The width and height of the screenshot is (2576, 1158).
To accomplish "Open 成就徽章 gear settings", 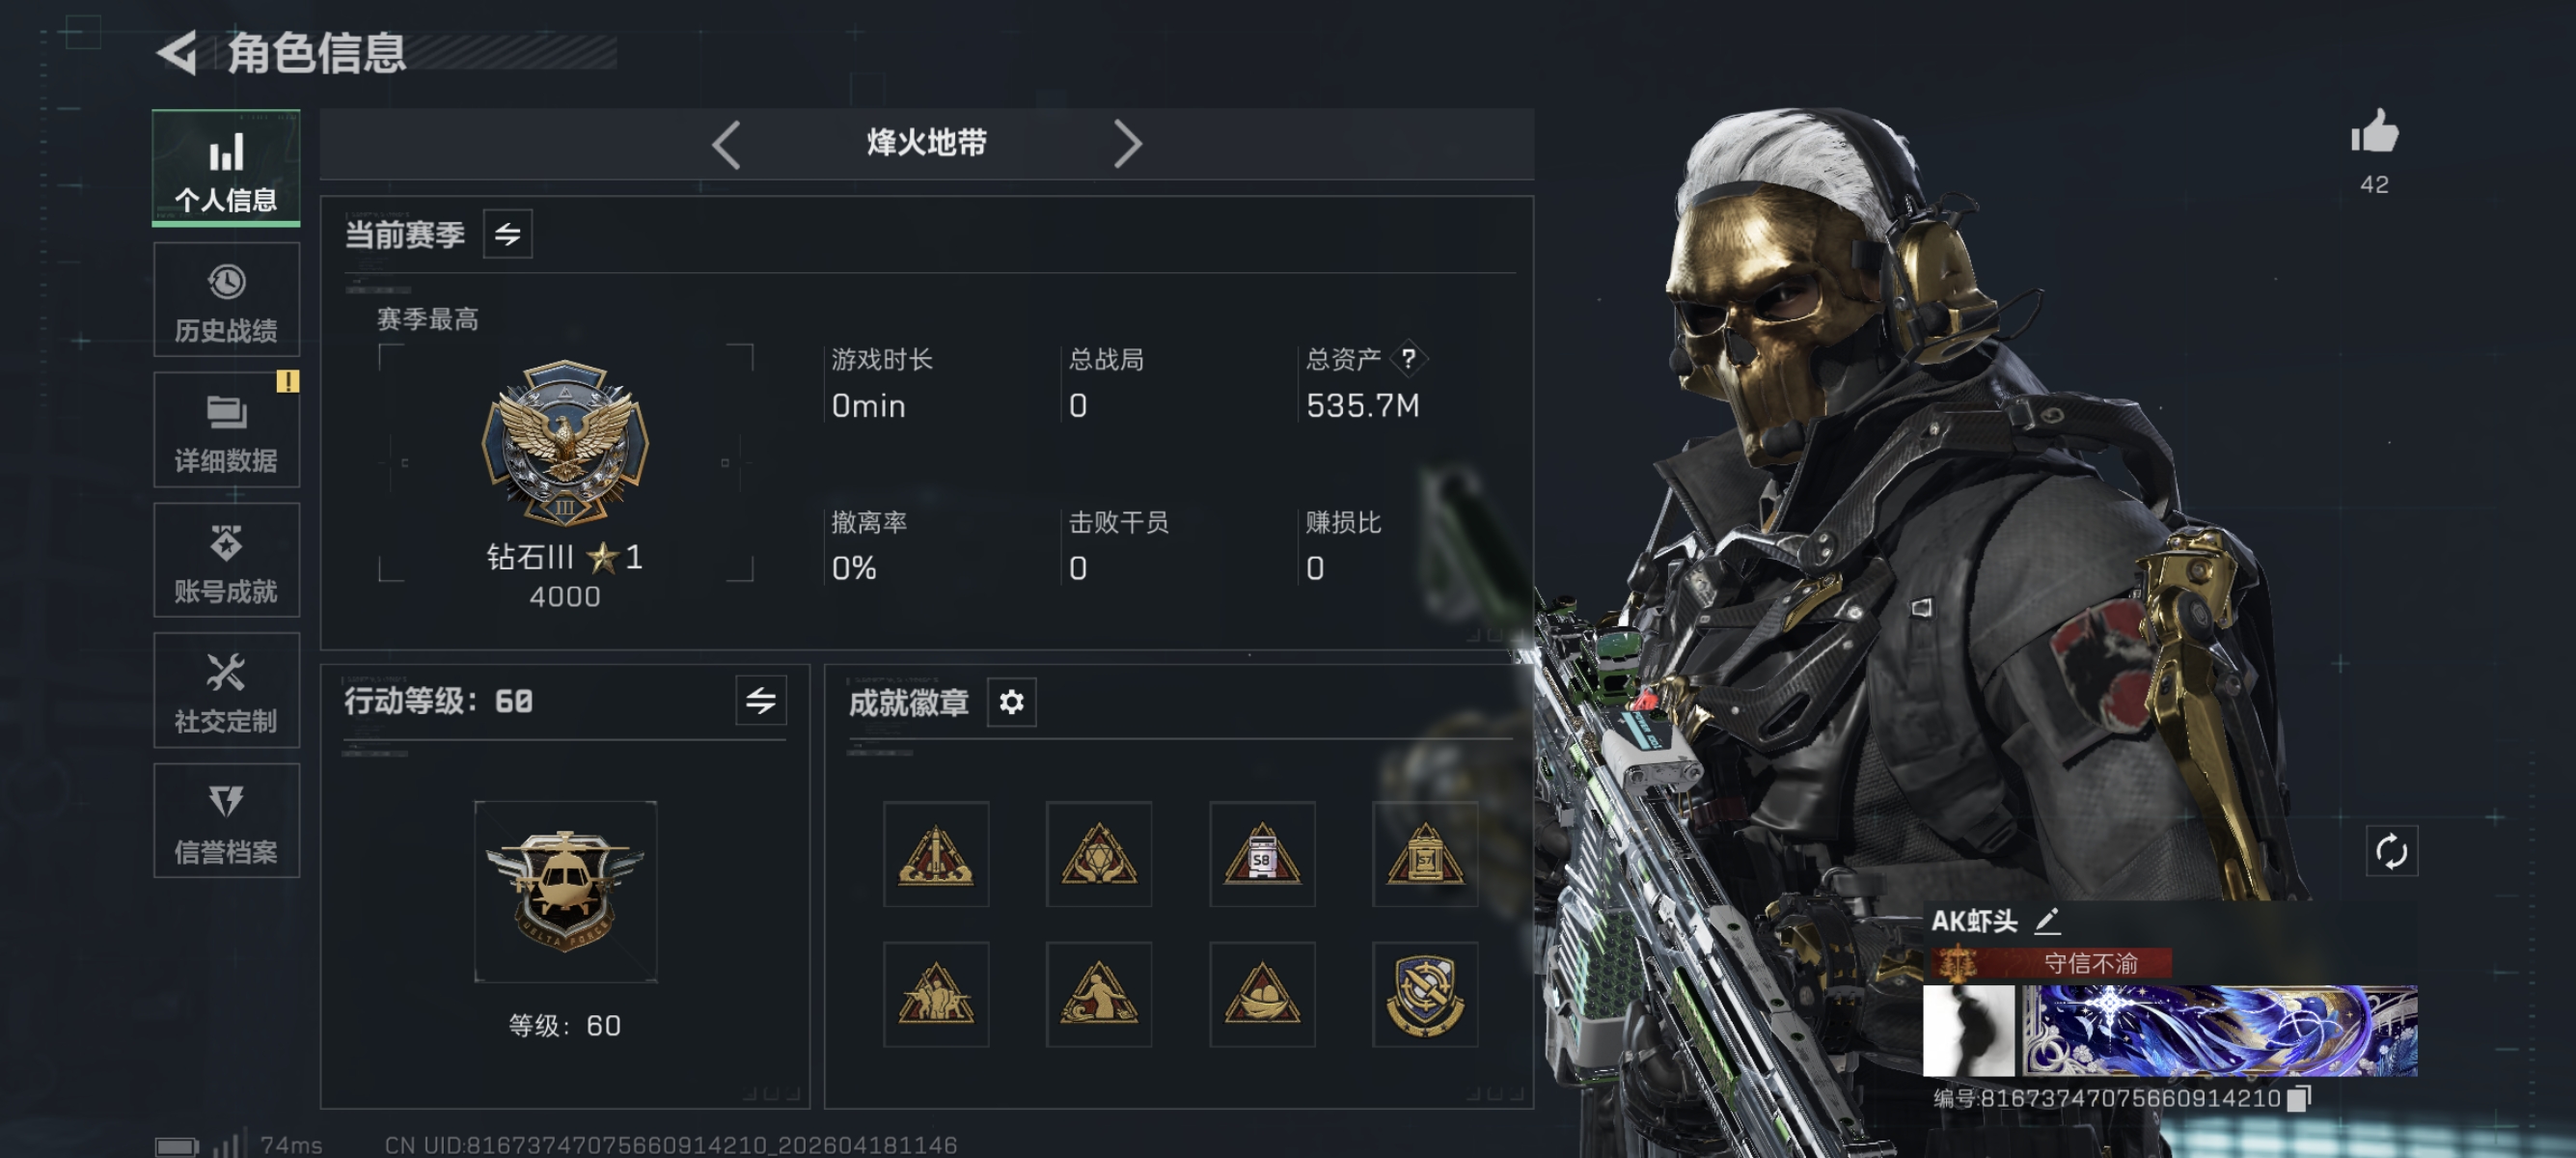I will [x=1012, y=702].
